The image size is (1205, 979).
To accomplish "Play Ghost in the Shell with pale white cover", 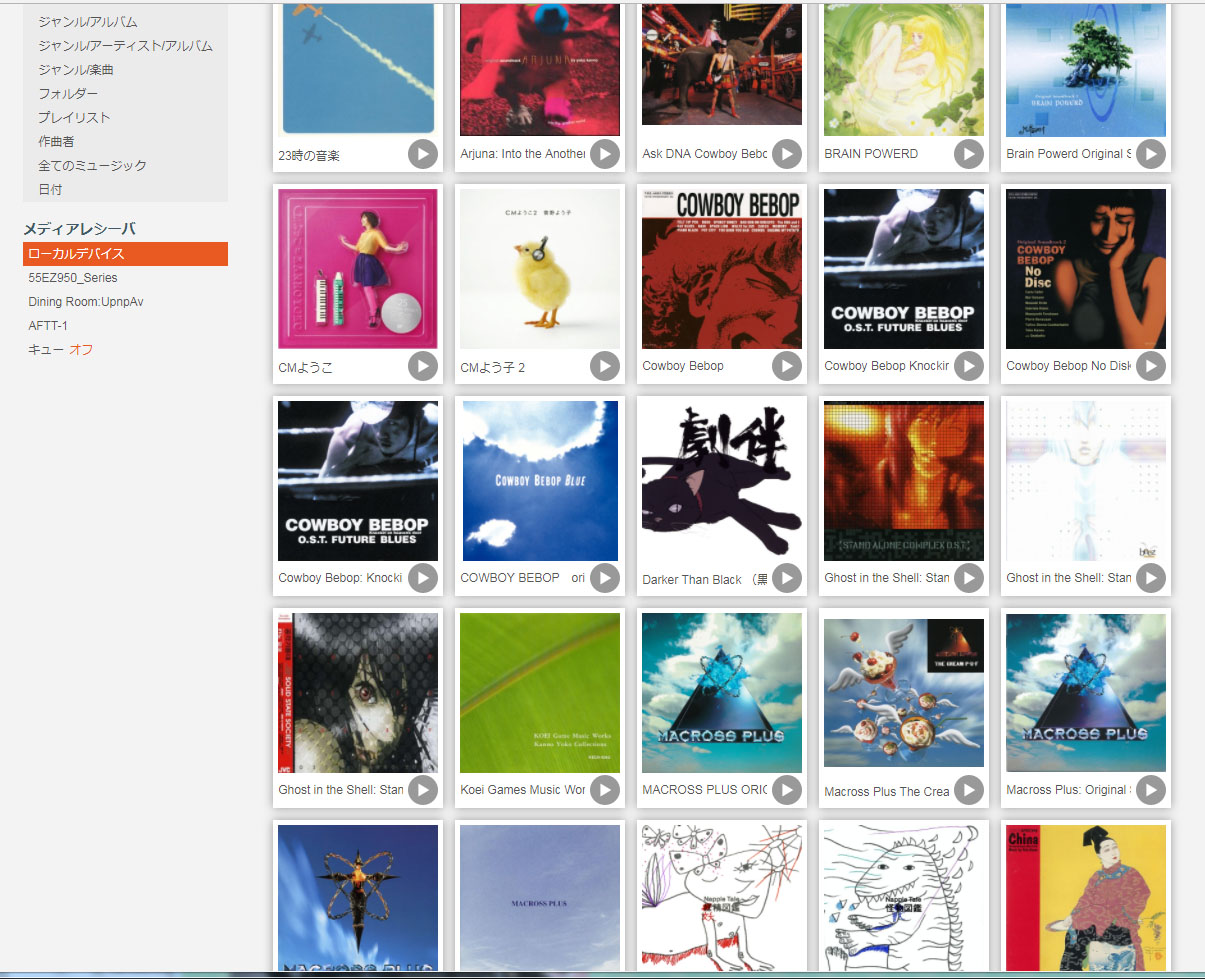I will pyautogui.click(x=1151, y=578).
